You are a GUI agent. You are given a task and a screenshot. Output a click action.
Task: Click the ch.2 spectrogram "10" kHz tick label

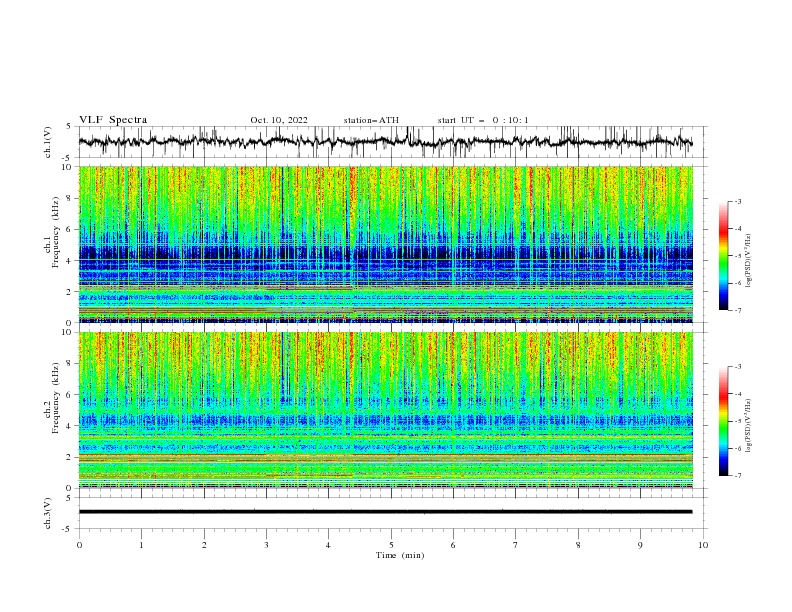[x=68, y=332]
